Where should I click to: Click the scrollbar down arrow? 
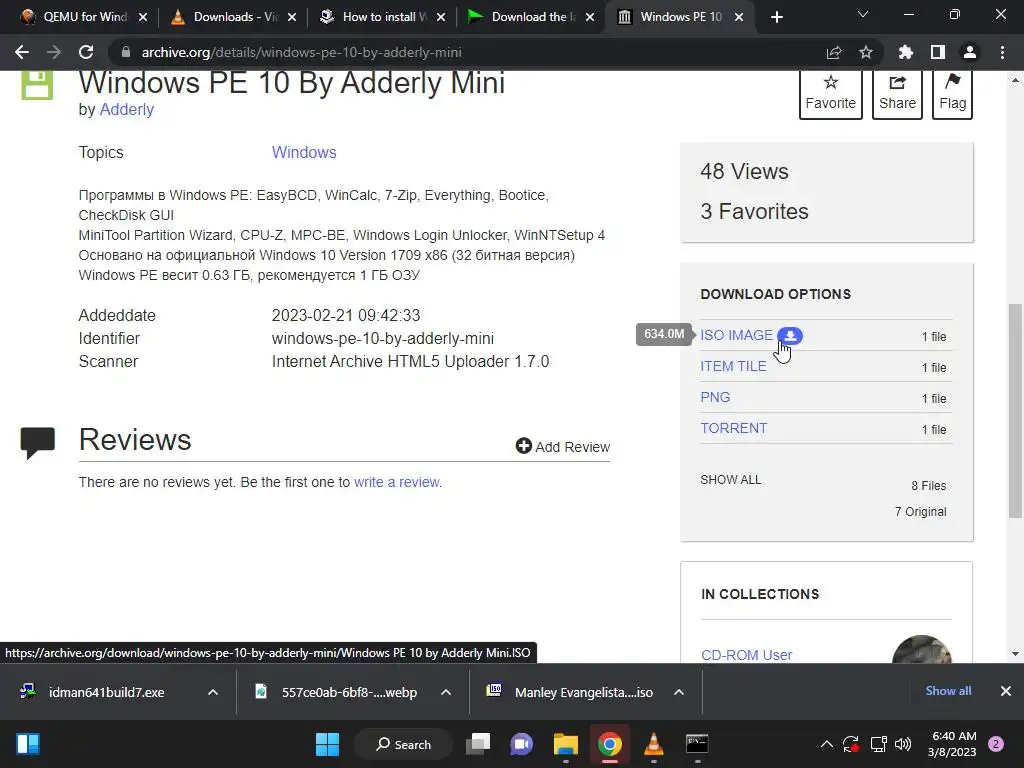coord(1015,654)
